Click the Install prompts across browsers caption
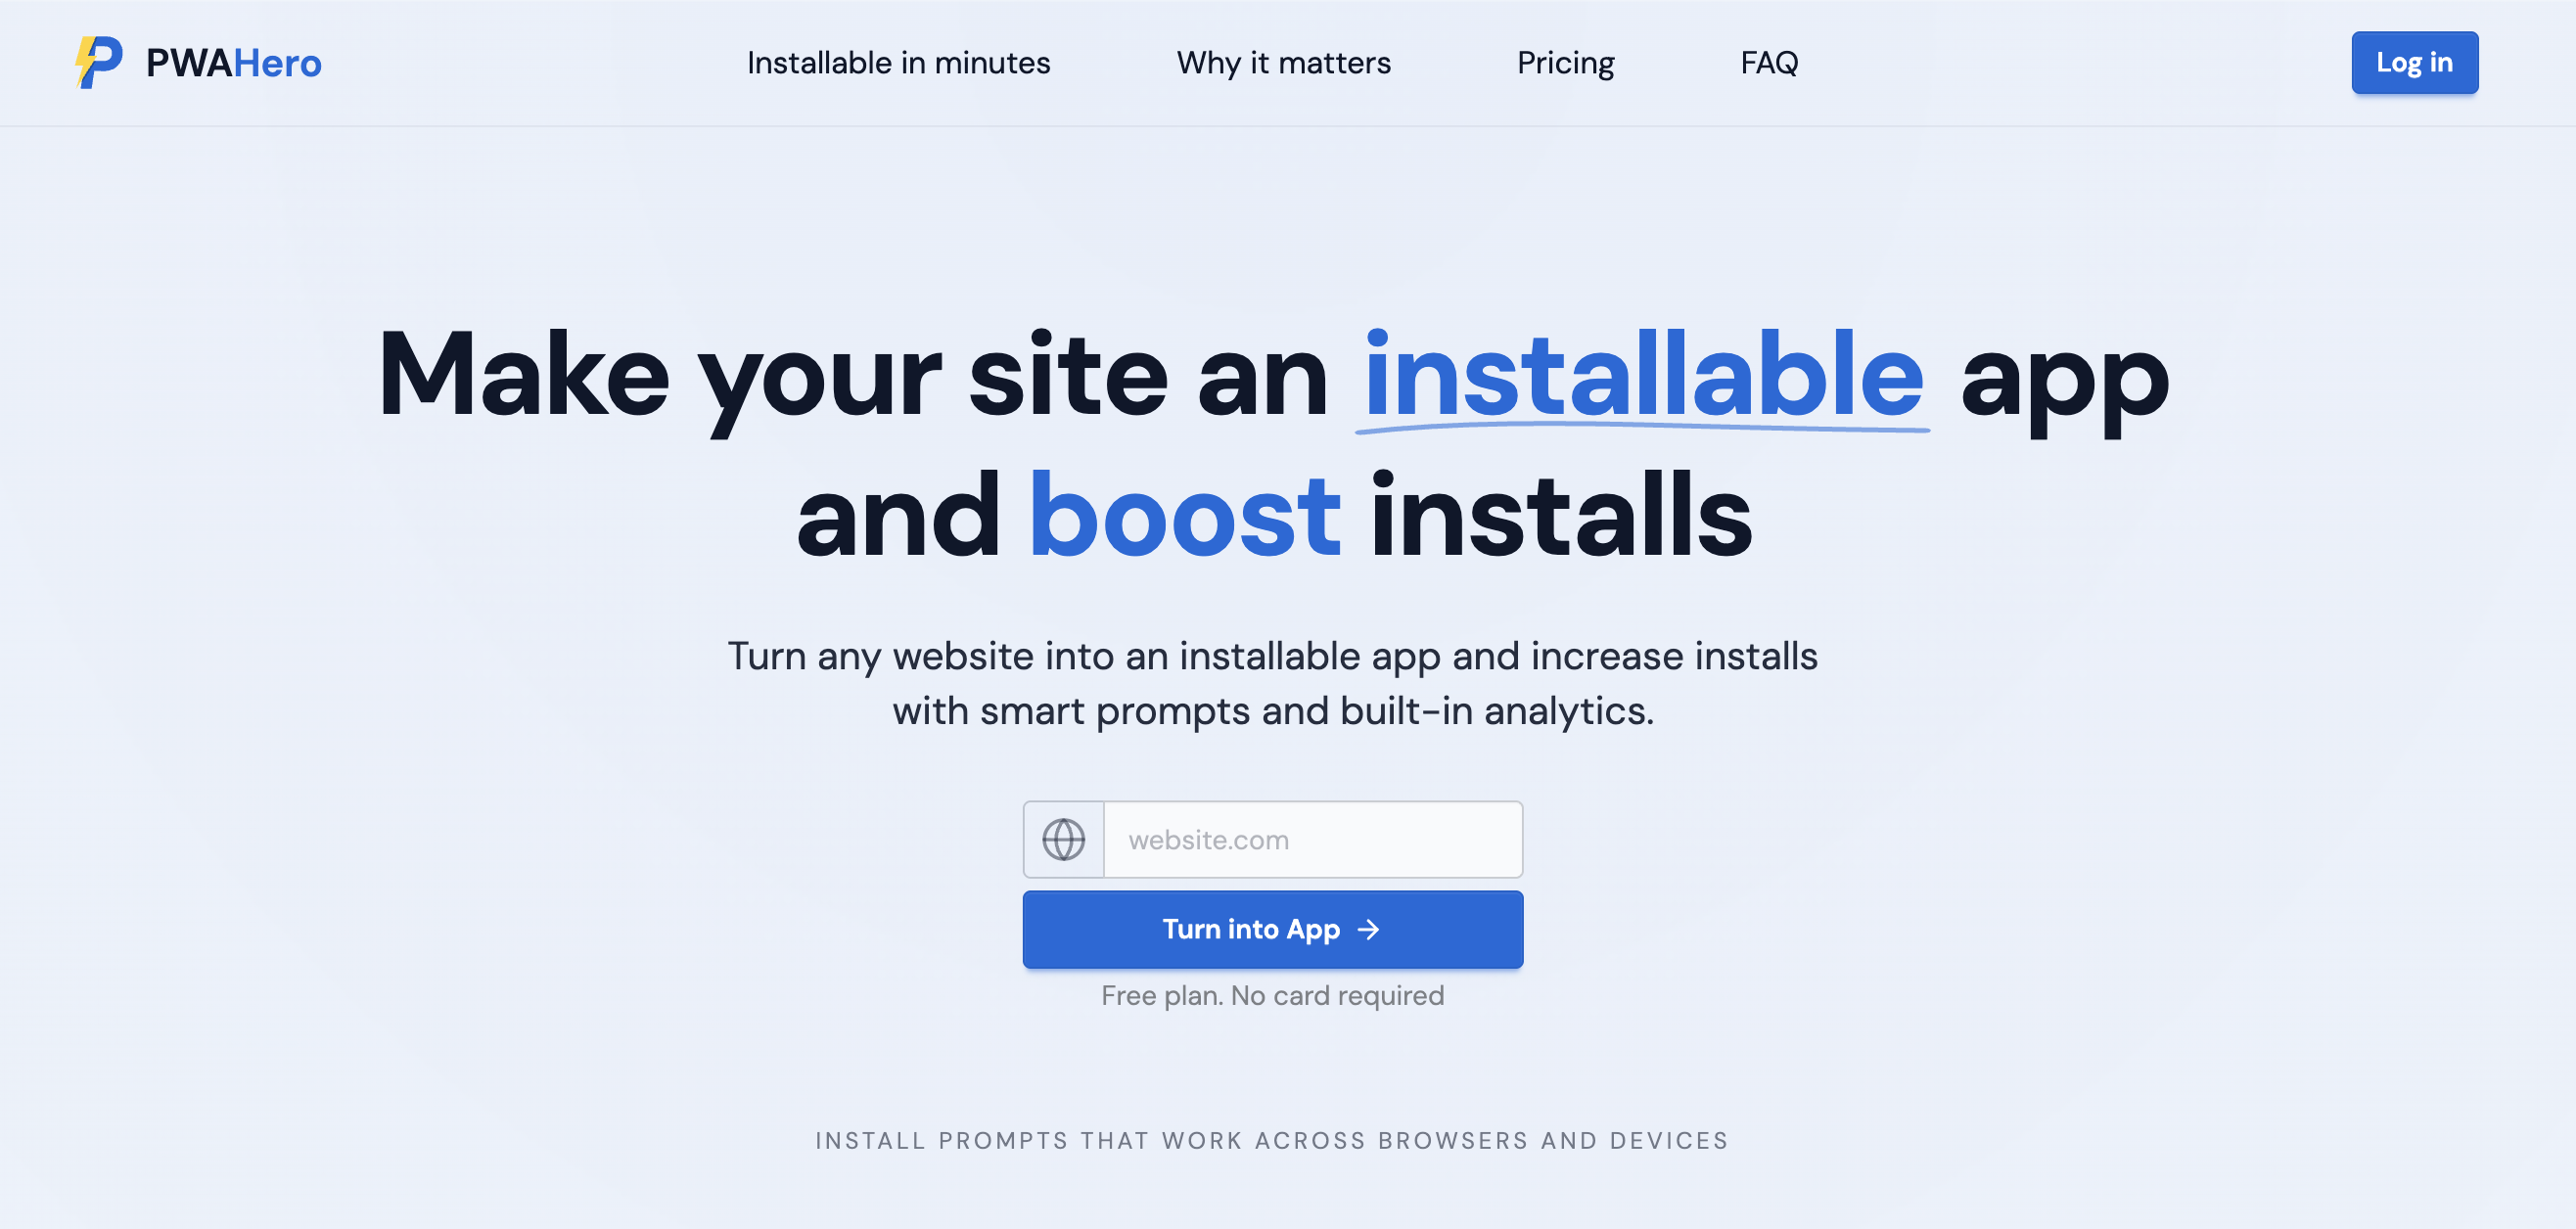This screenshot has height=1229, width=2576. (1272, 1141)
